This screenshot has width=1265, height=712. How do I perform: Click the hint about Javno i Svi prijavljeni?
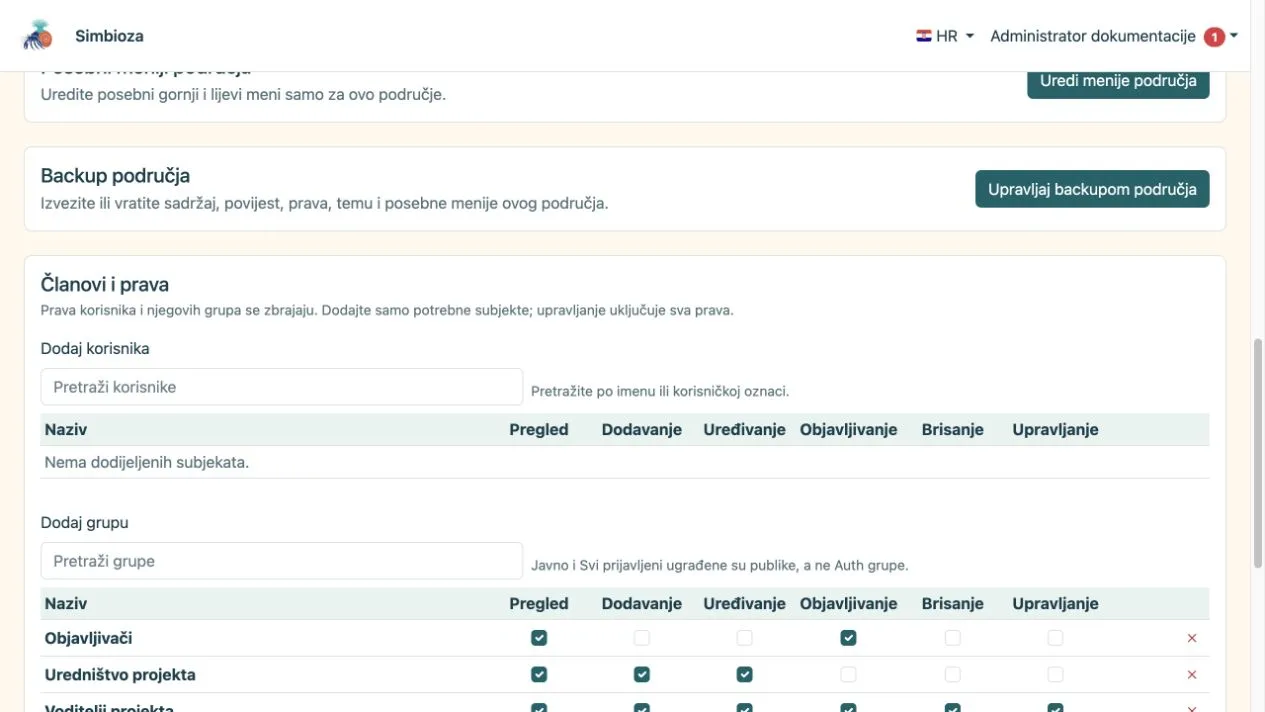[720, 565]
